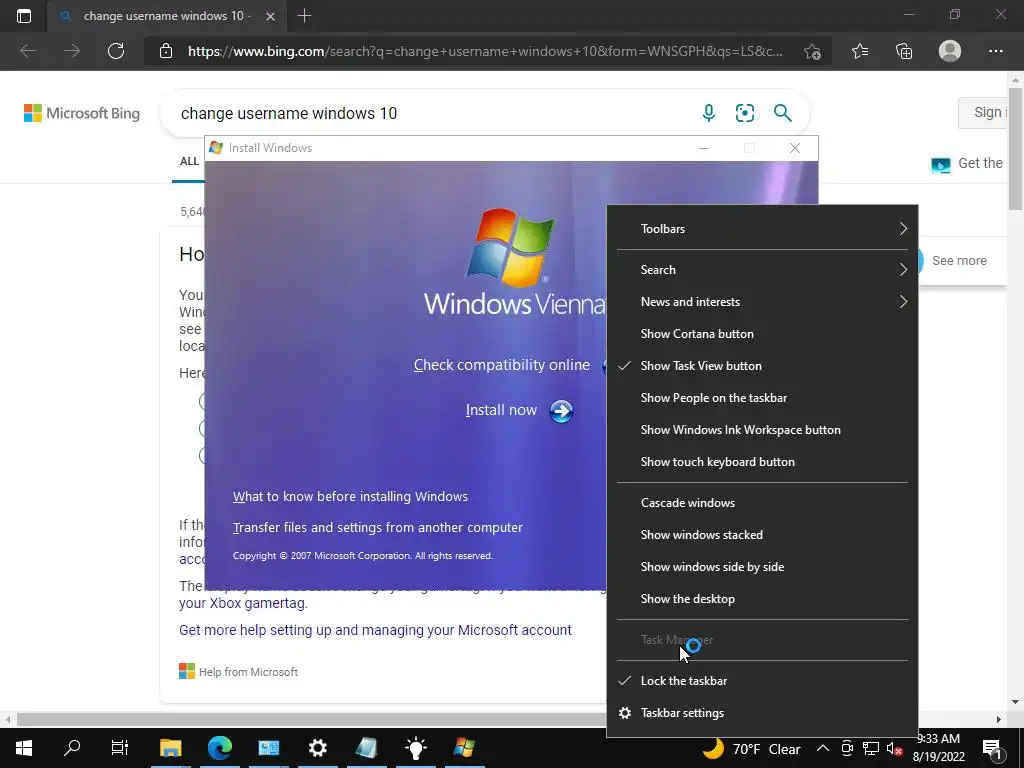
Task: Close the Install Windows dialog
Action: [x=795, y=148]
